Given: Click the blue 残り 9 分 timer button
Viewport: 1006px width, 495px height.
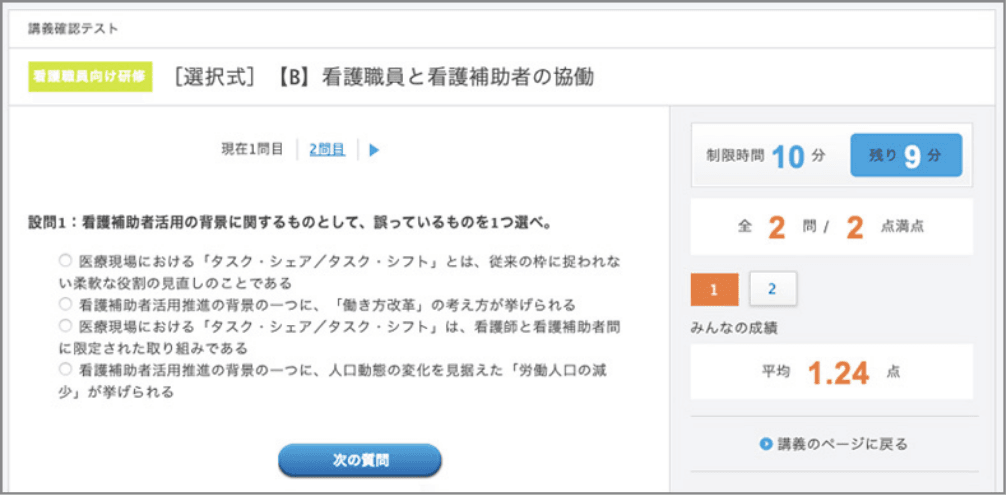Looking at the screenshot, I should tap(905, 156).
